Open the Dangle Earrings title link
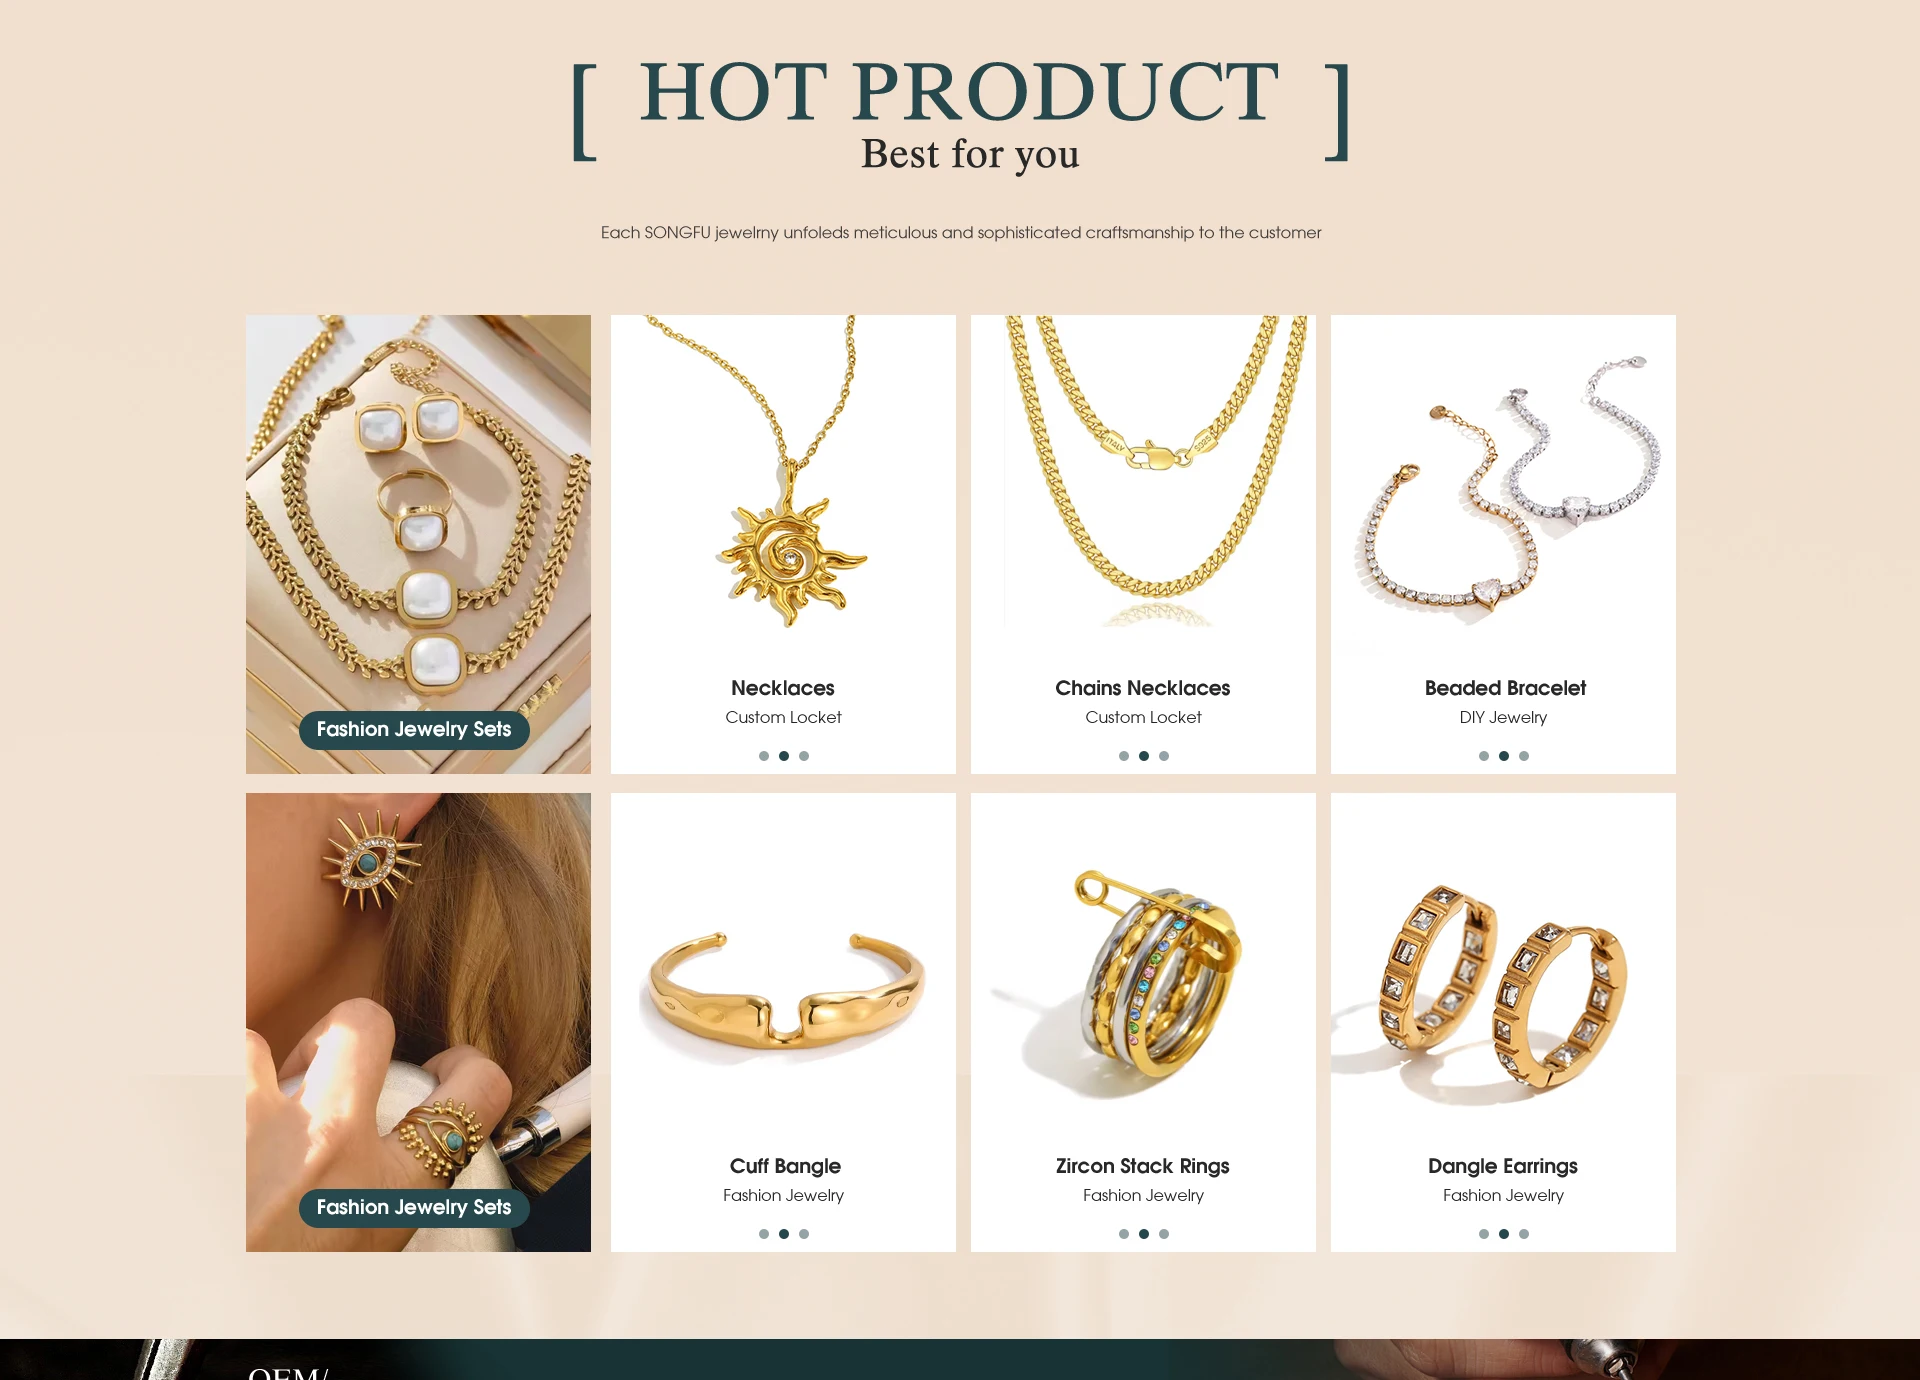1920x1380 pixels. (x=1503, y=1166)
